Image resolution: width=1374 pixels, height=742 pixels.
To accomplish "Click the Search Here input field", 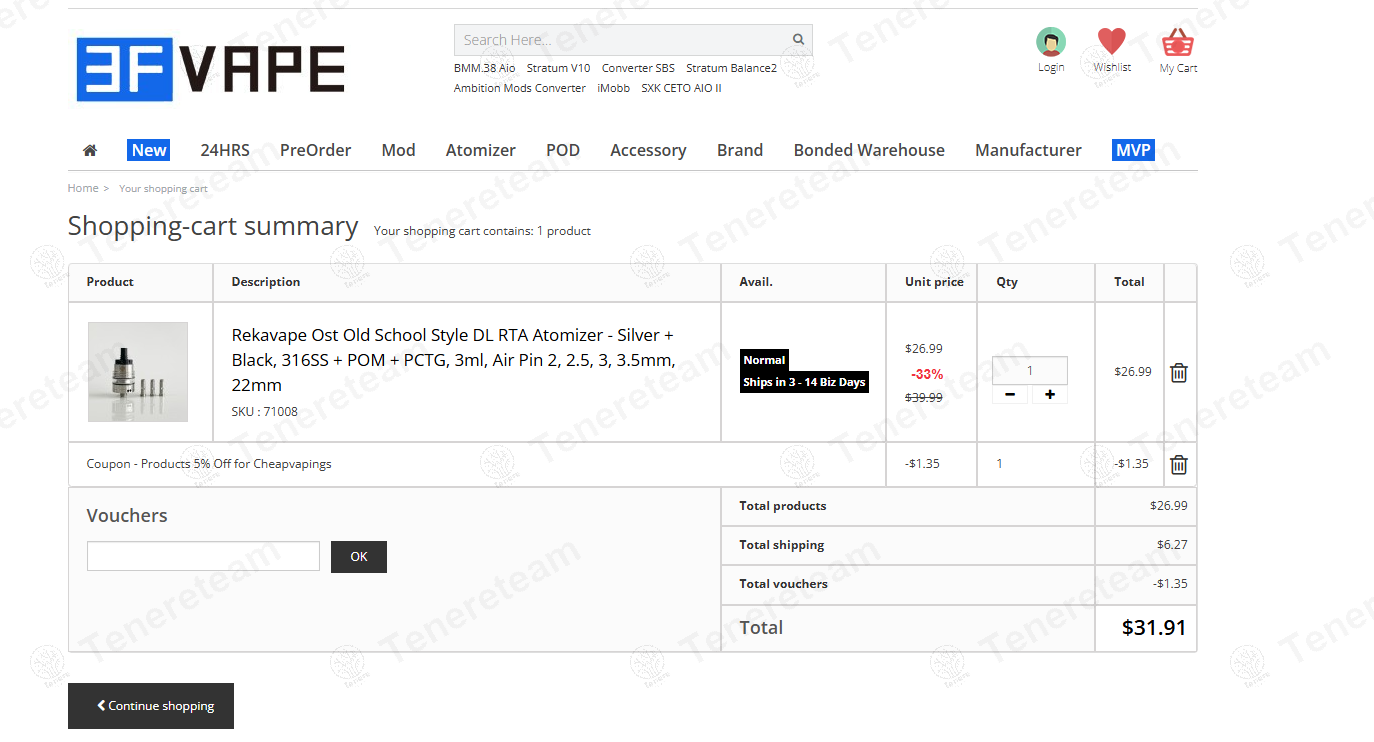I will [622, 40].
